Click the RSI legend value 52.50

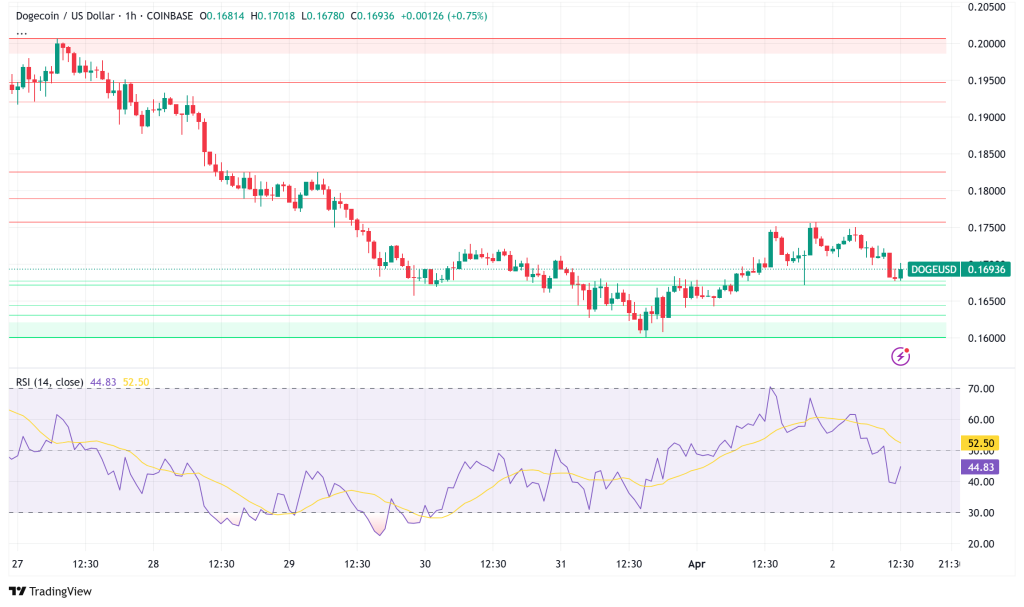pos(136,382)
